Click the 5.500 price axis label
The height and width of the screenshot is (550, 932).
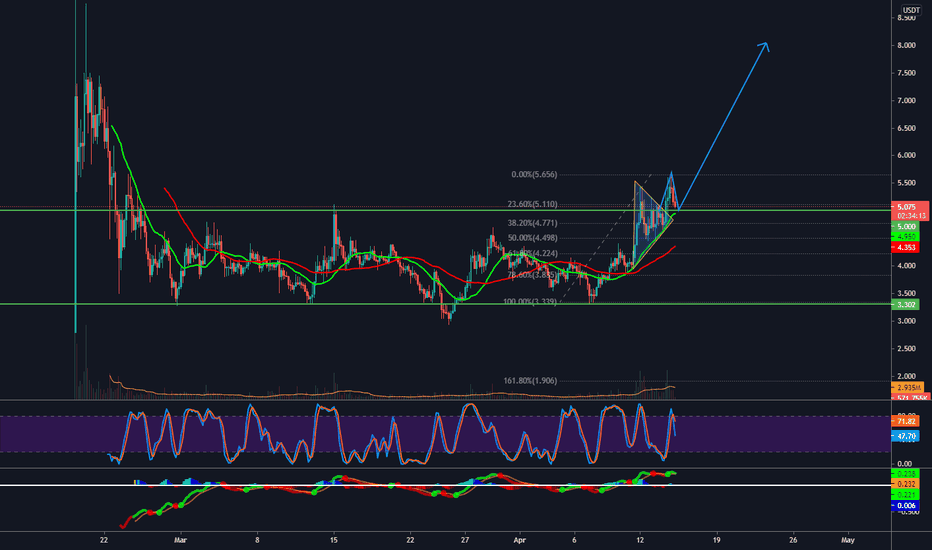906,183
